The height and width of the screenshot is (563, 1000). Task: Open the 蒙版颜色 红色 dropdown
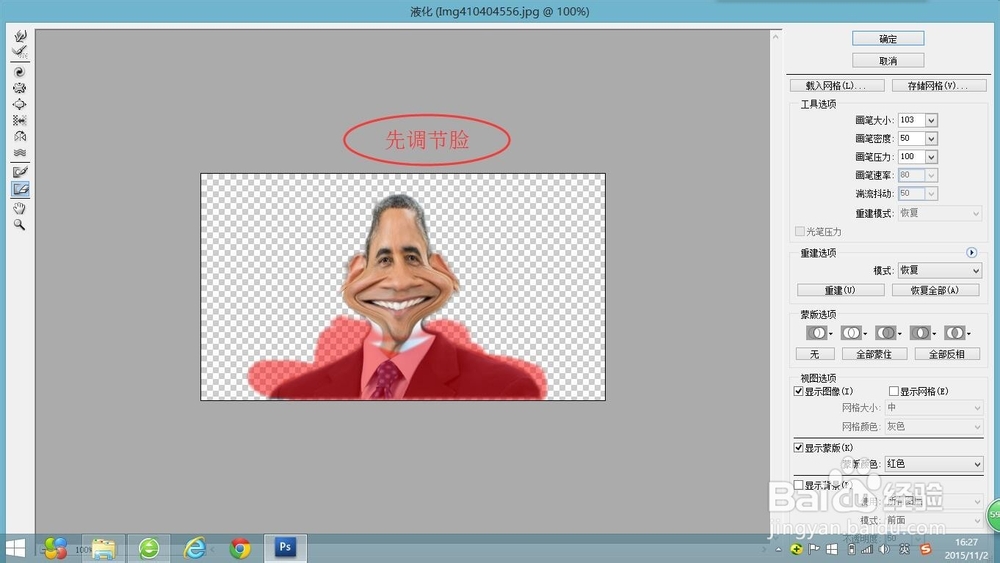[x=934, y=464]
